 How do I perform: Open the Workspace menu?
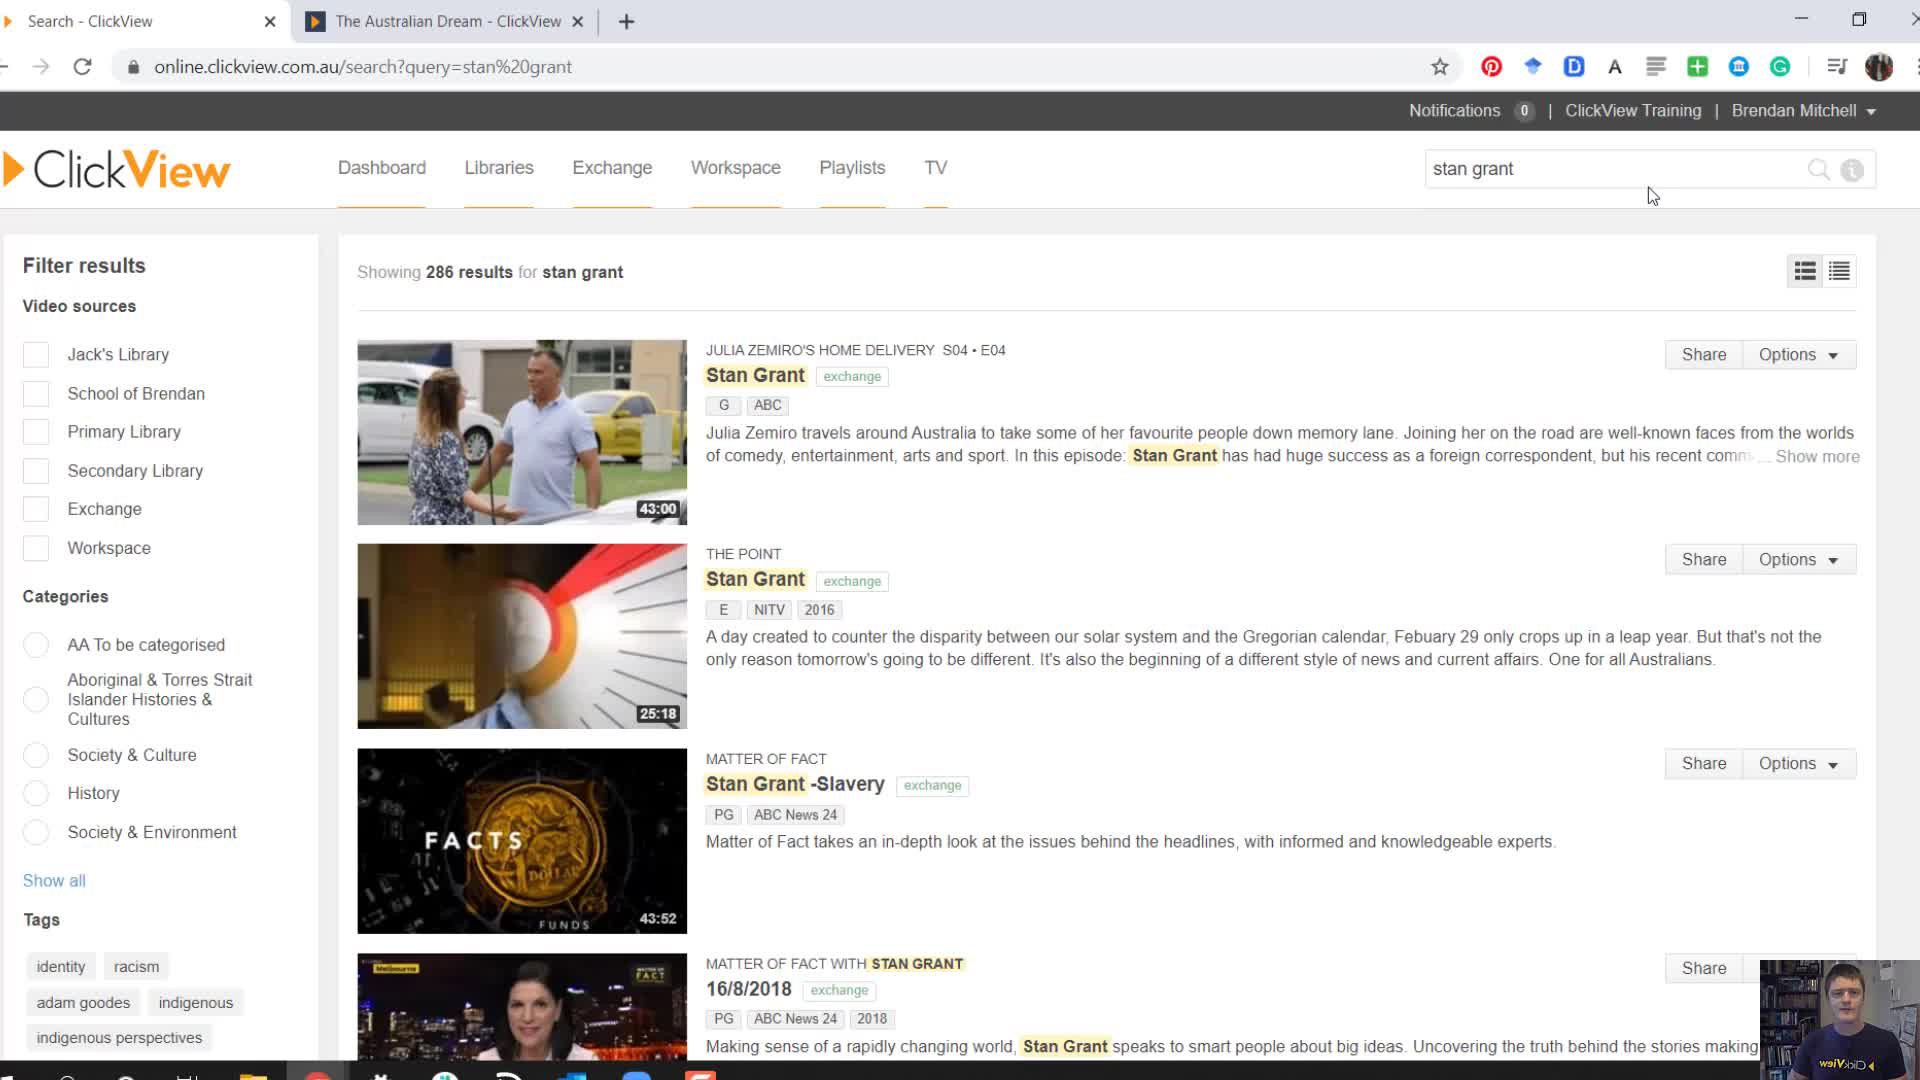pyautogui.click(x=736, y=168)
